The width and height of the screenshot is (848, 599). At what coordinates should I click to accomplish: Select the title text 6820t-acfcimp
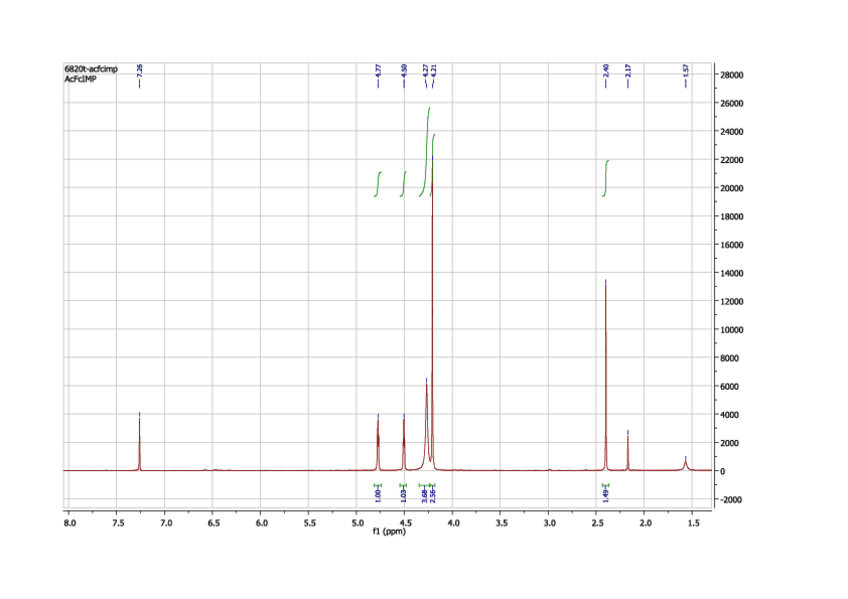click(89, 70)
